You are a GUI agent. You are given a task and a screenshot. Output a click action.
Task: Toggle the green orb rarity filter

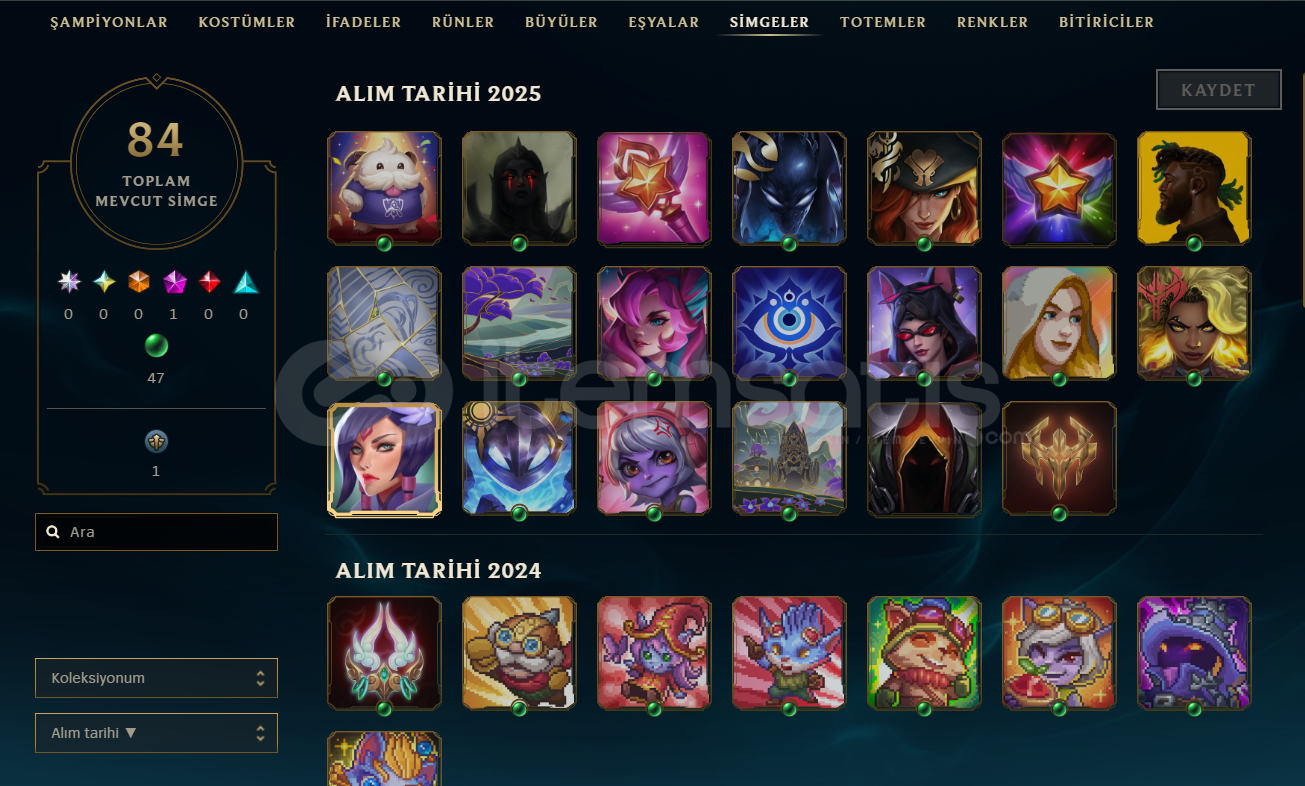click(156, 346)
